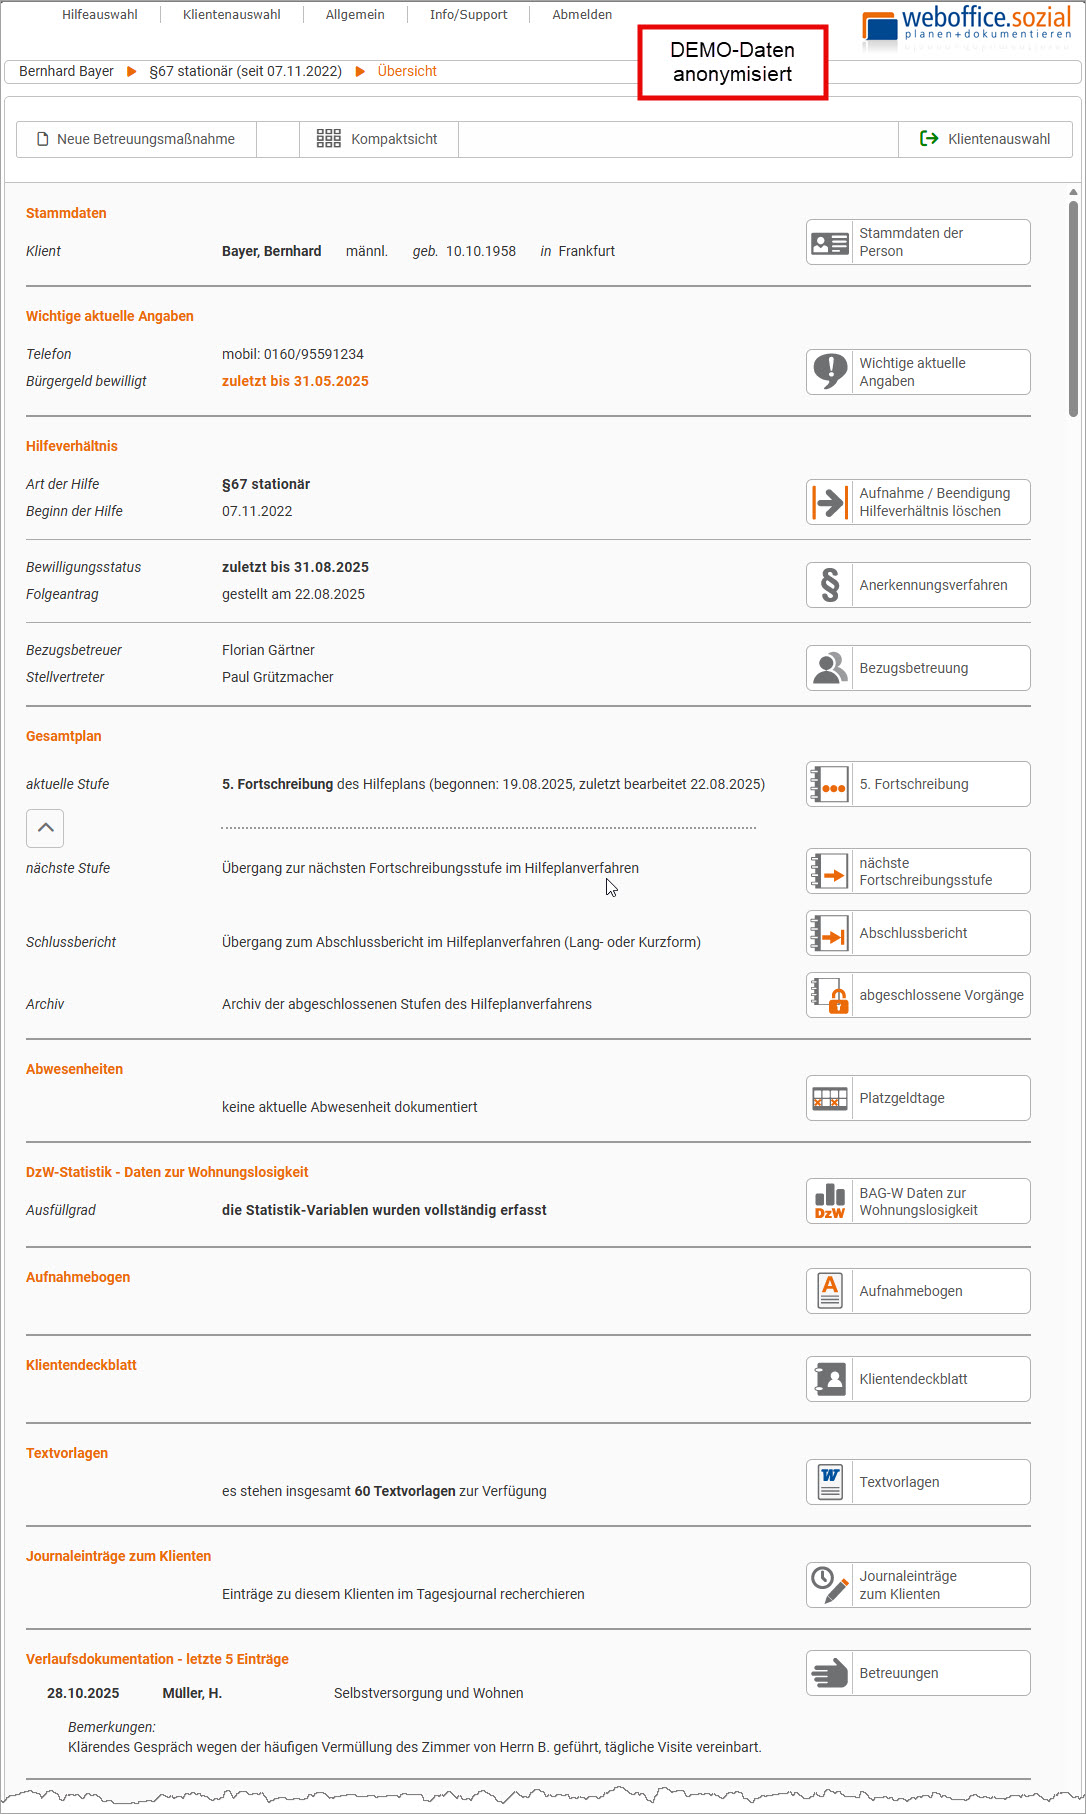The width and height of the screenshot is (1086, 1814).
Task: Click the Betreuungen hand icon
Action: pos(830,1673)
